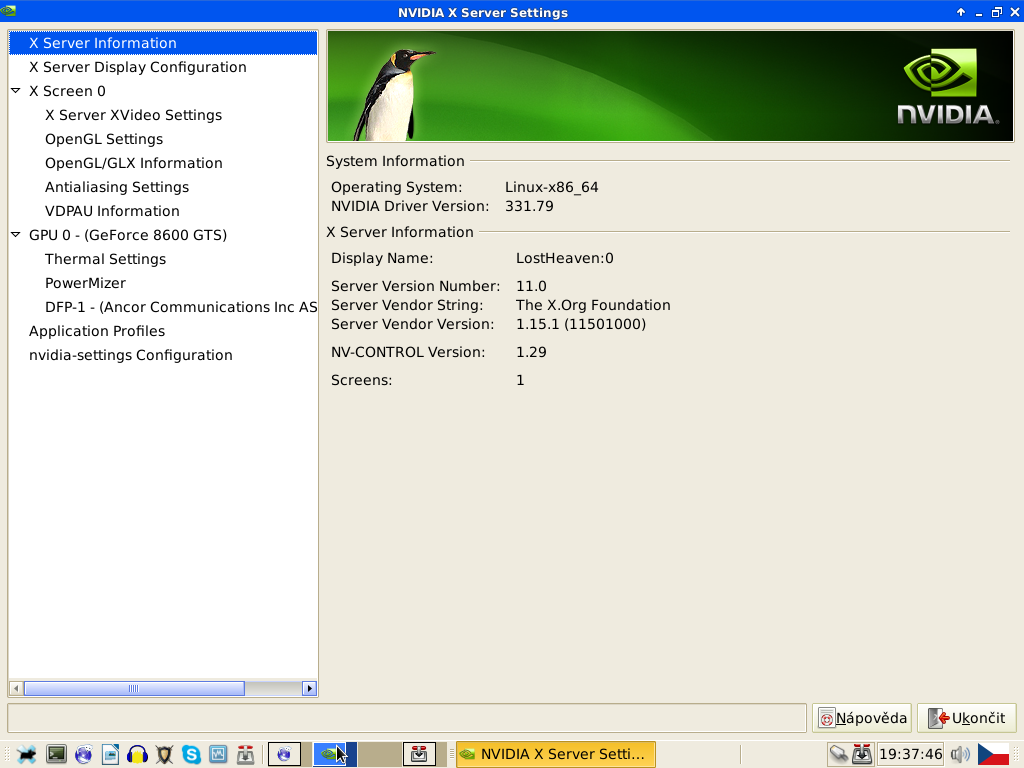Click the display name LostHeaven:0
The image size is (1024, 768).
(564, 258)
